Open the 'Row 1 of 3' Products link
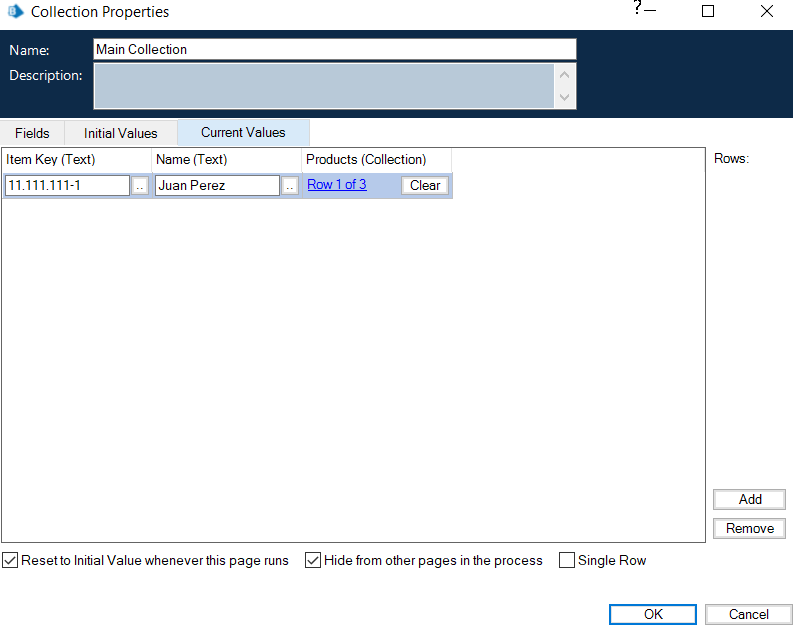 point(337,185)
